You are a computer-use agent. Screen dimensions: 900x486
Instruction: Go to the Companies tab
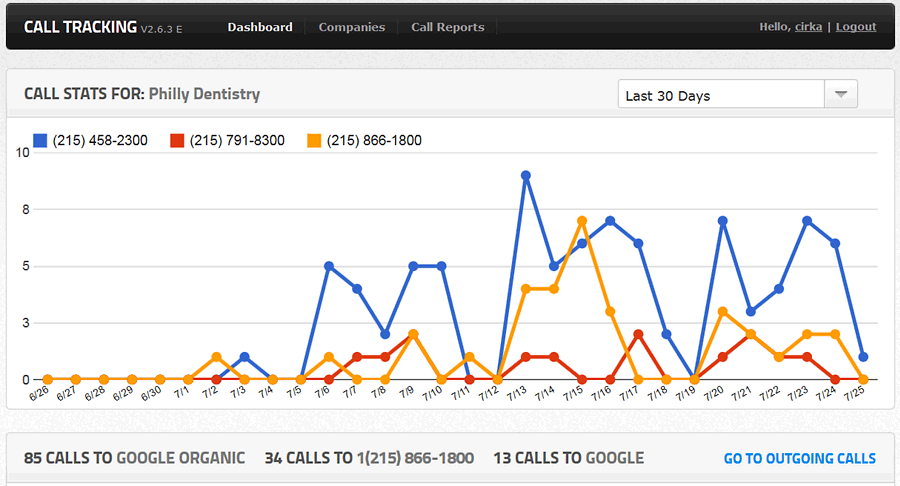[x=351, y=27]
